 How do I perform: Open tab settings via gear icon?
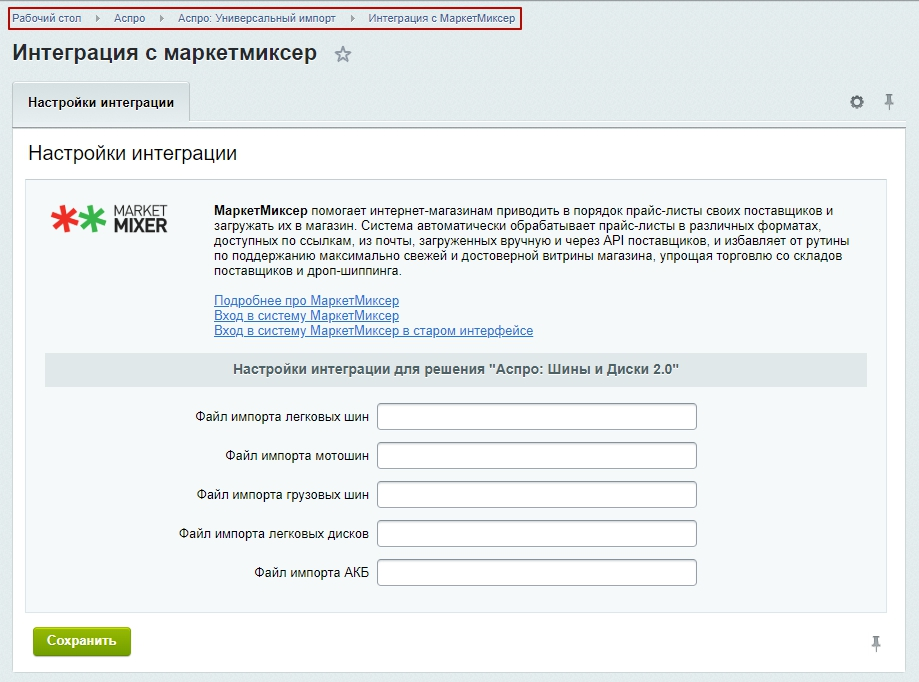857,102
